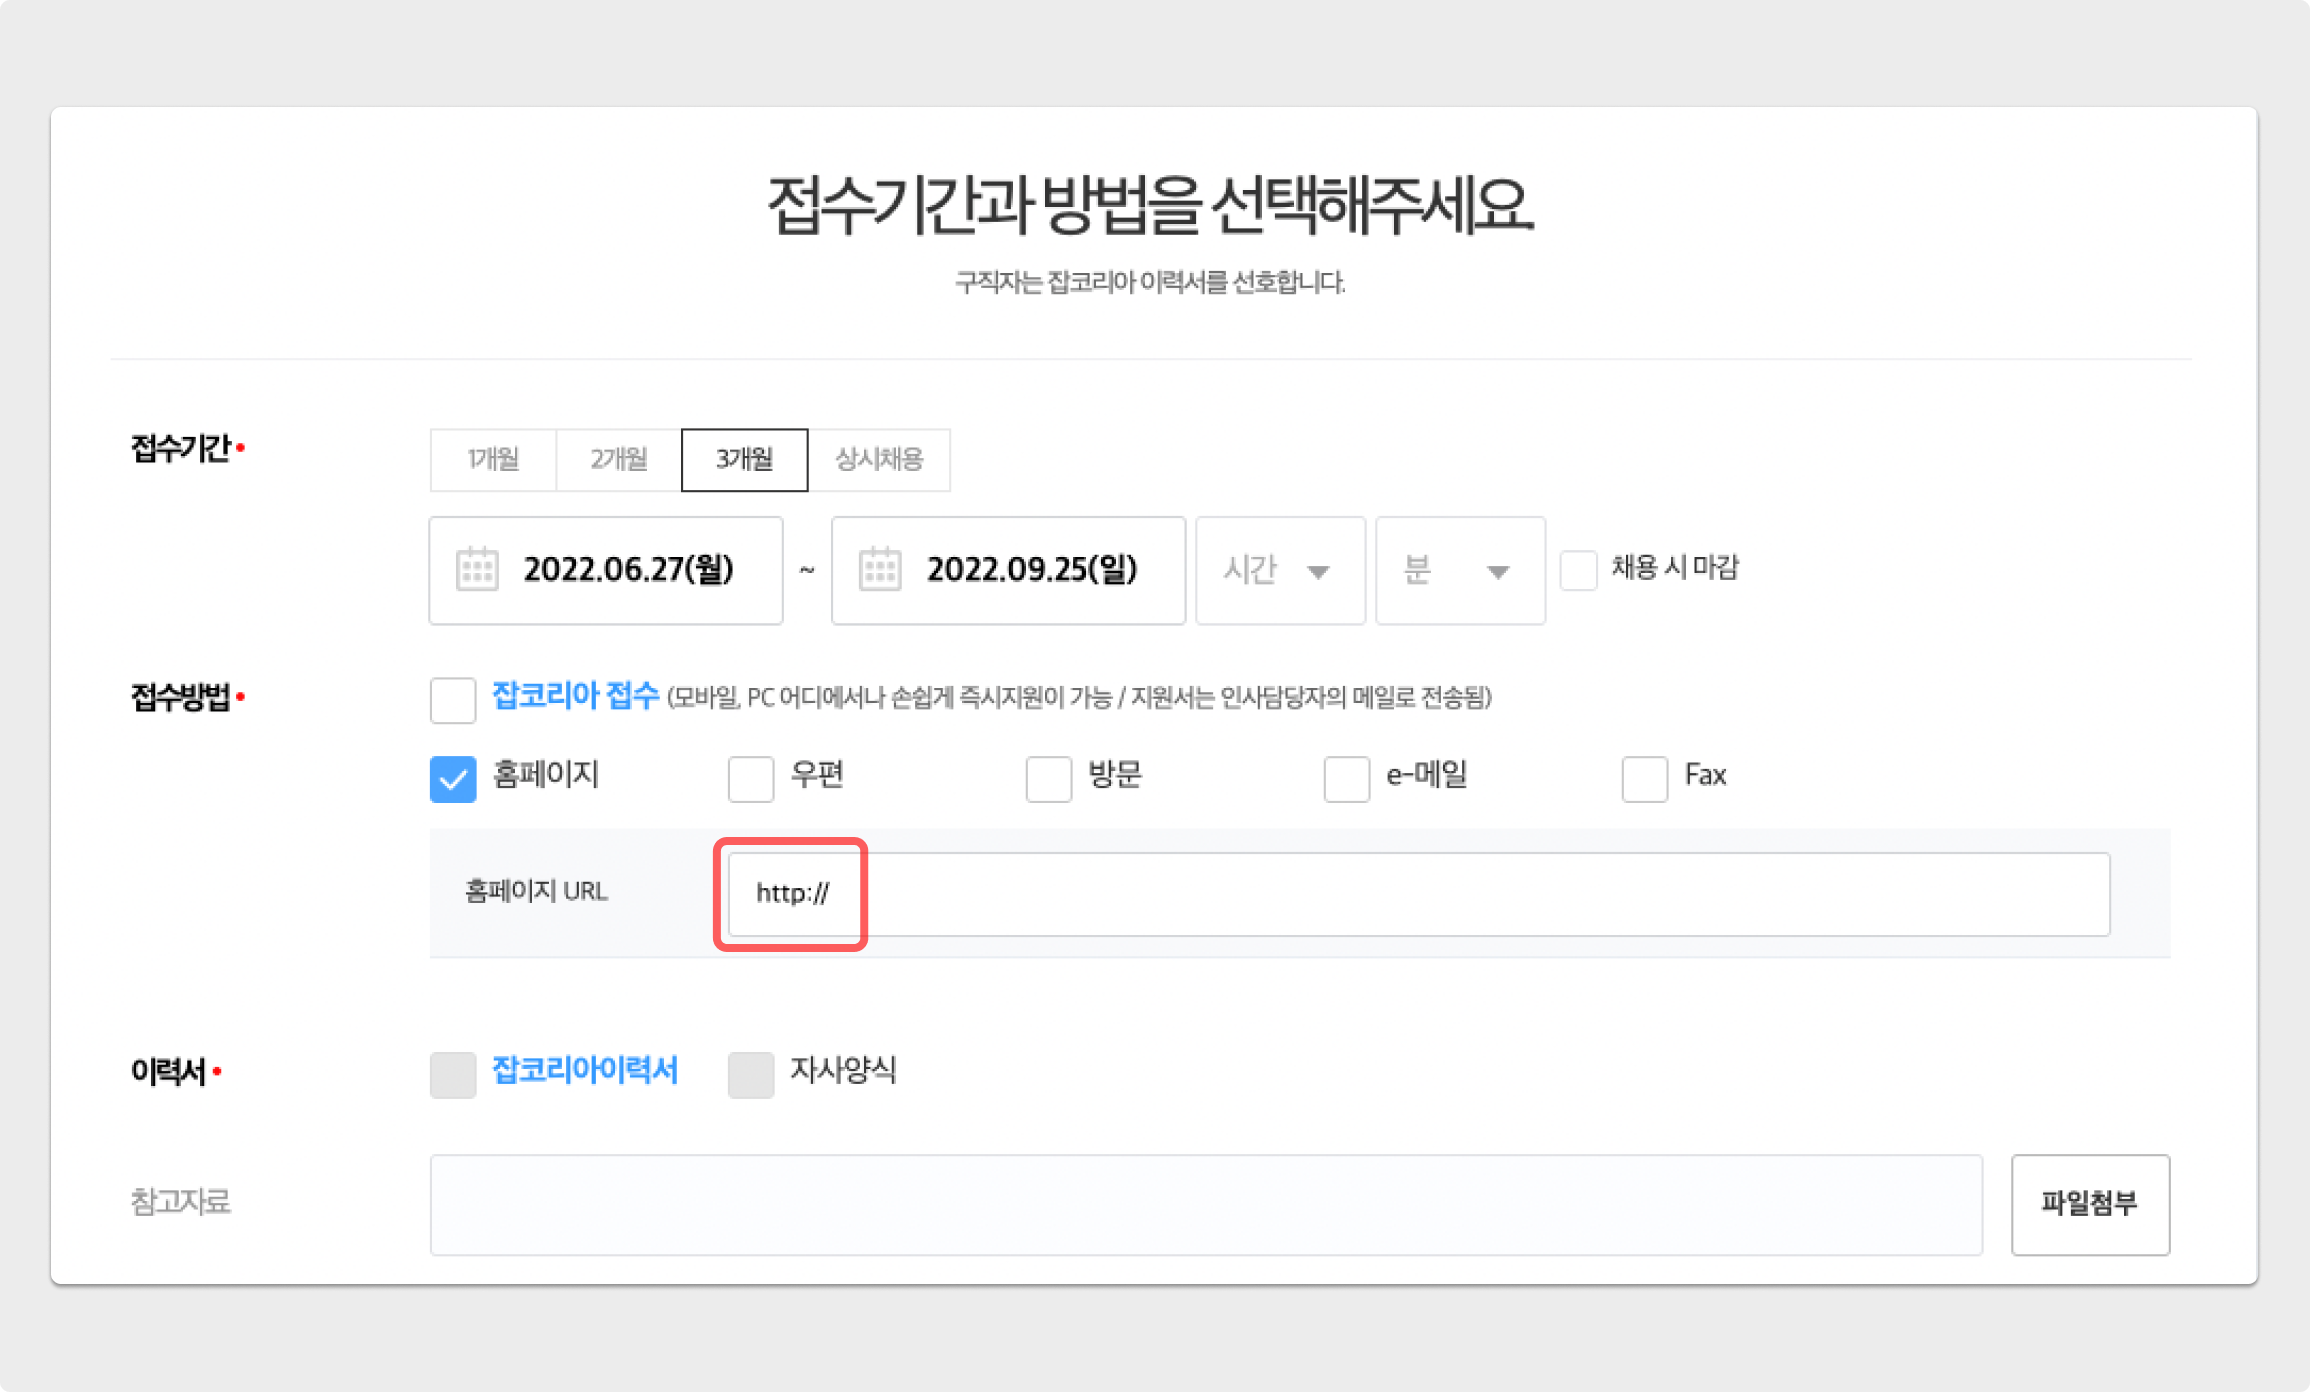Select the 상시채용 period tab

pos(879,460)
